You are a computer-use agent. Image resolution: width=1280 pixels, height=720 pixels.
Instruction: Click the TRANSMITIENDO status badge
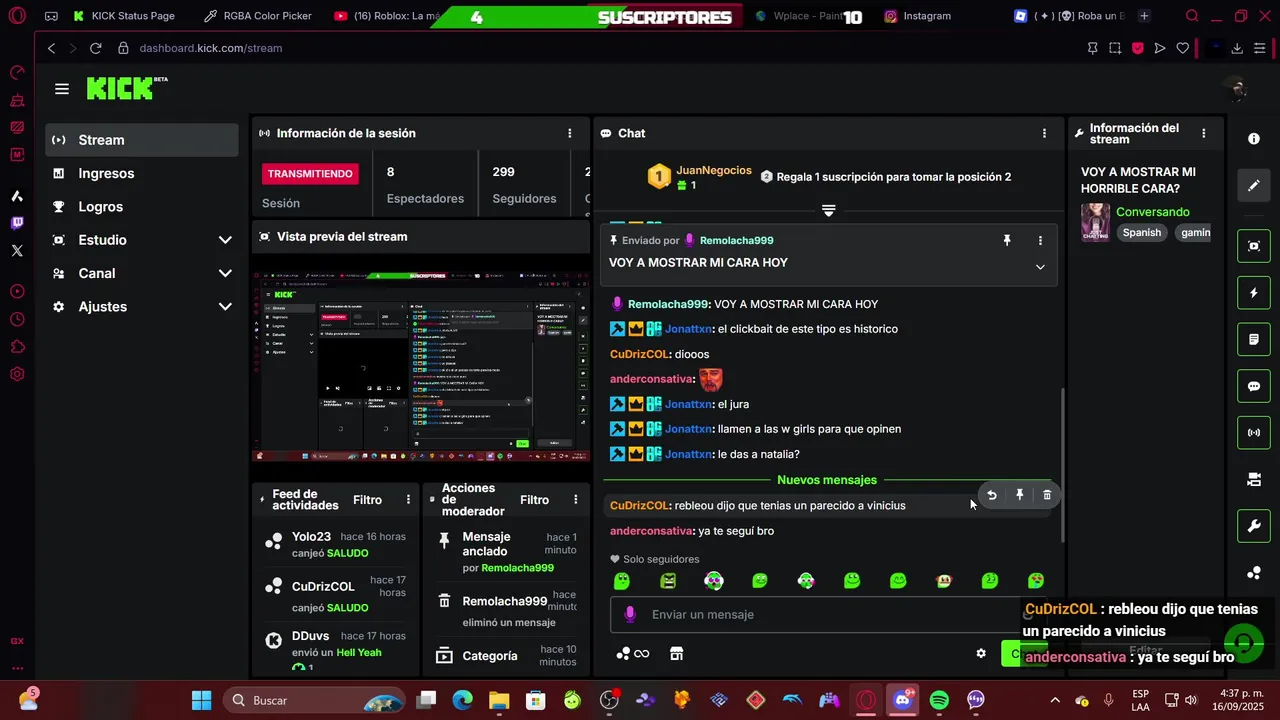tap(310, 174)
